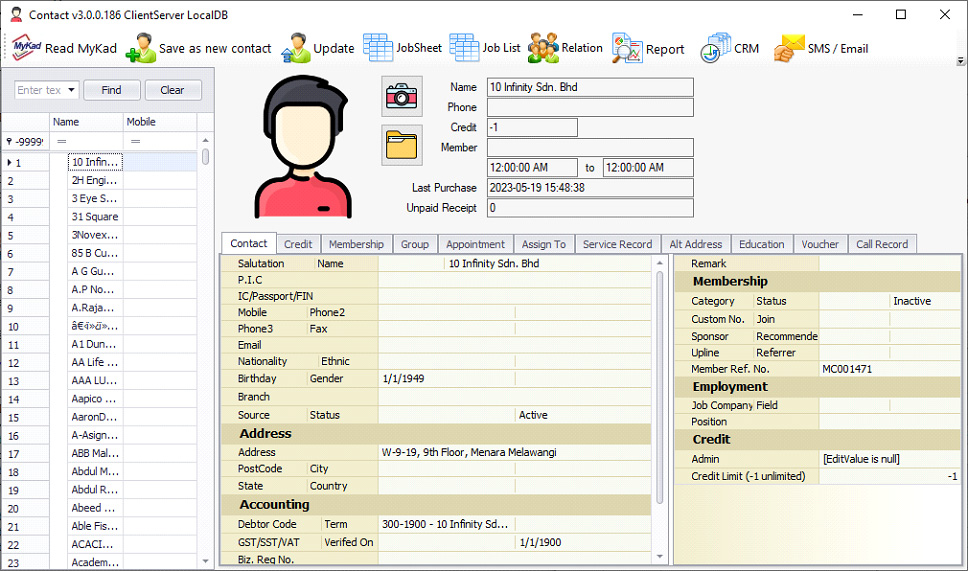The height and width of the screenshot is (571, 968).
Task: Switch to the Credit tab
Action: coord(298,244)
